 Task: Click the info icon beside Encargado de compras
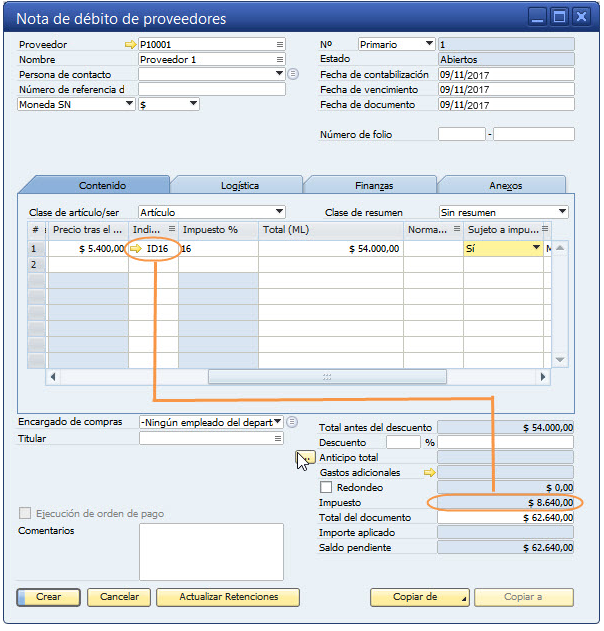(x=293, y=422)
